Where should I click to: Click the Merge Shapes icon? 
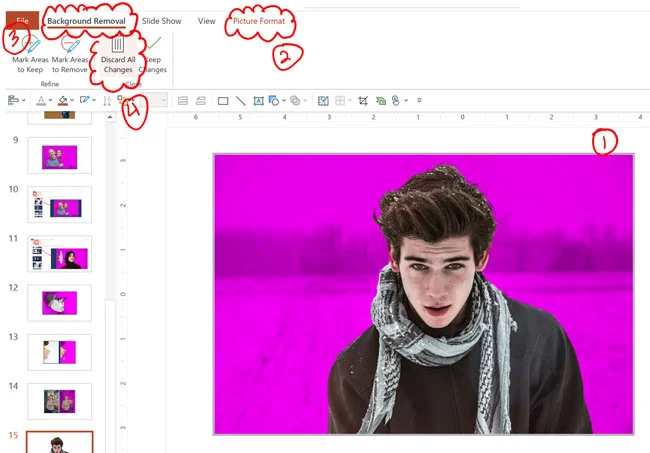tap(295, 101)
